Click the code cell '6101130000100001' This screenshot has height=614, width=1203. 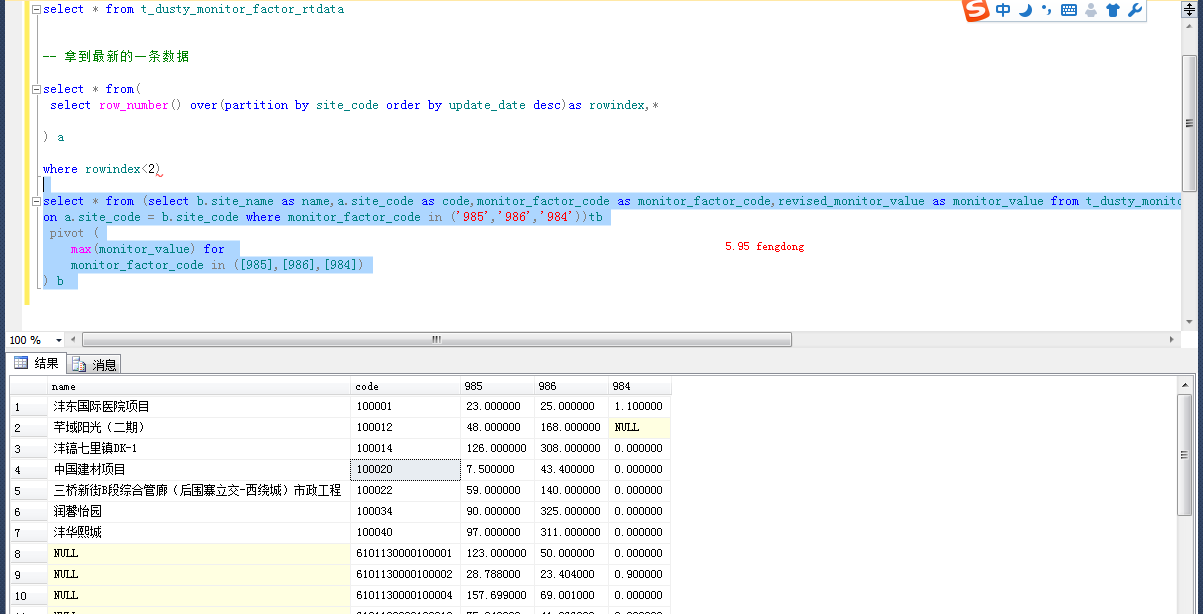click(406, 554)
